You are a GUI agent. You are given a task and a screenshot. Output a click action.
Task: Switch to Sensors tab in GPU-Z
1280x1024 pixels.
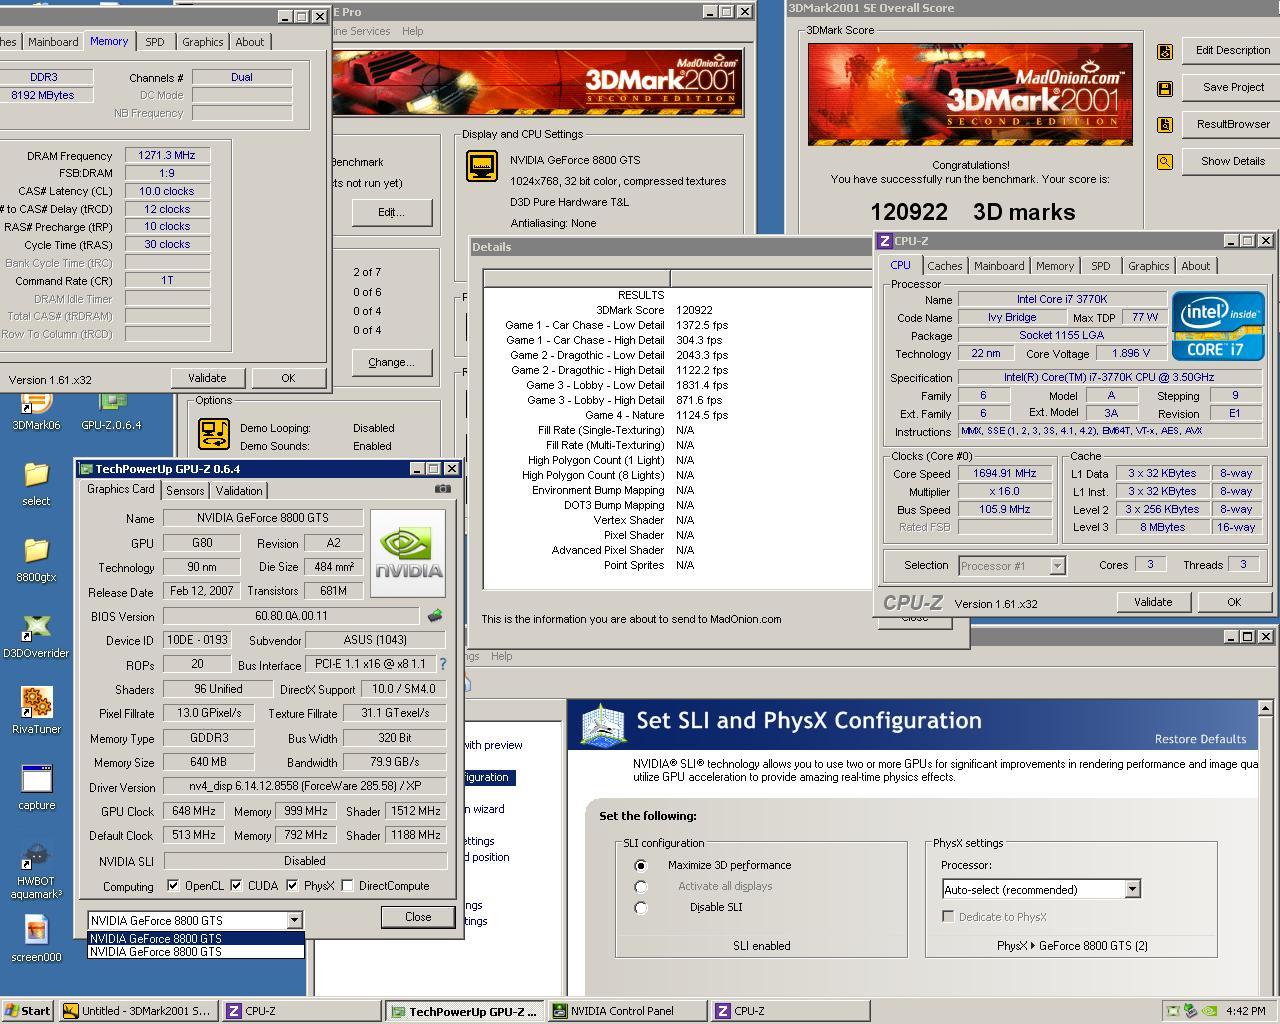click(185, 491)
